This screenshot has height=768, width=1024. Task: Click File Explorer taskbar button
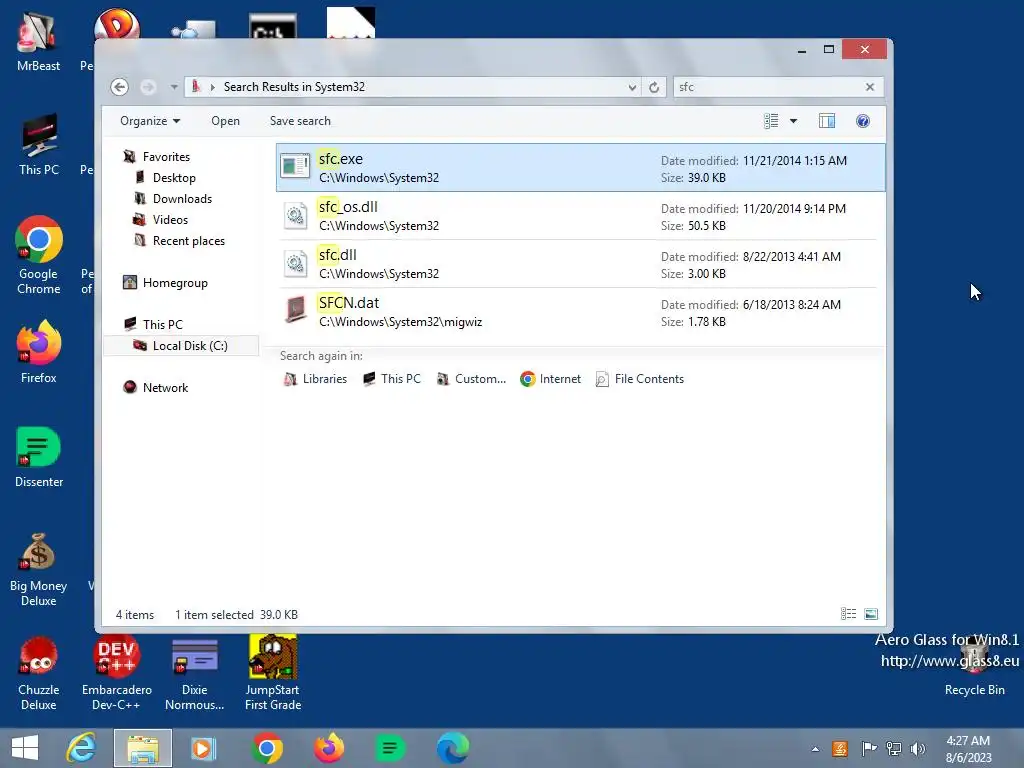point(143,748)
